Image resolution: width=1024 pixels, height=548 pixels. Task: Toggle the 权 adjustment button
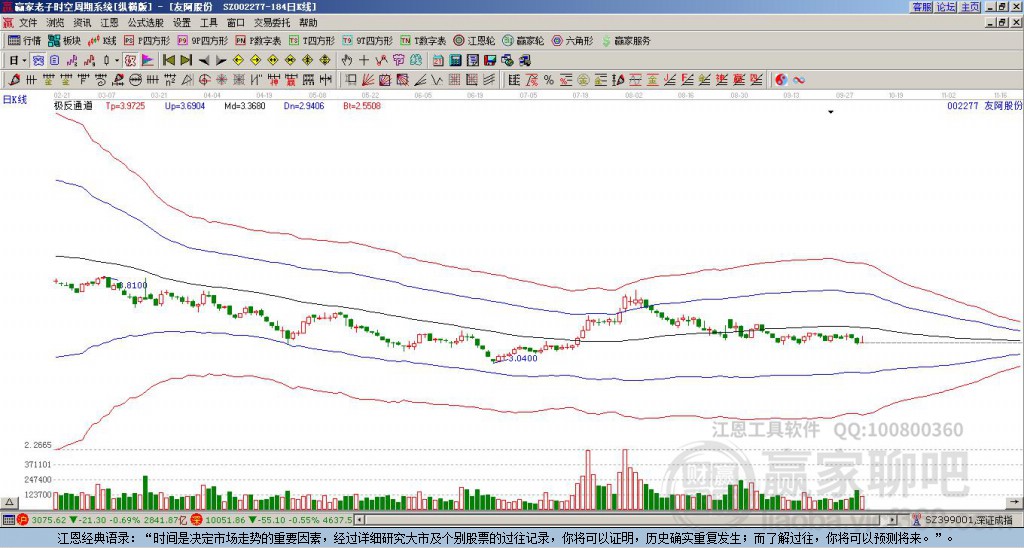[130, 60]
